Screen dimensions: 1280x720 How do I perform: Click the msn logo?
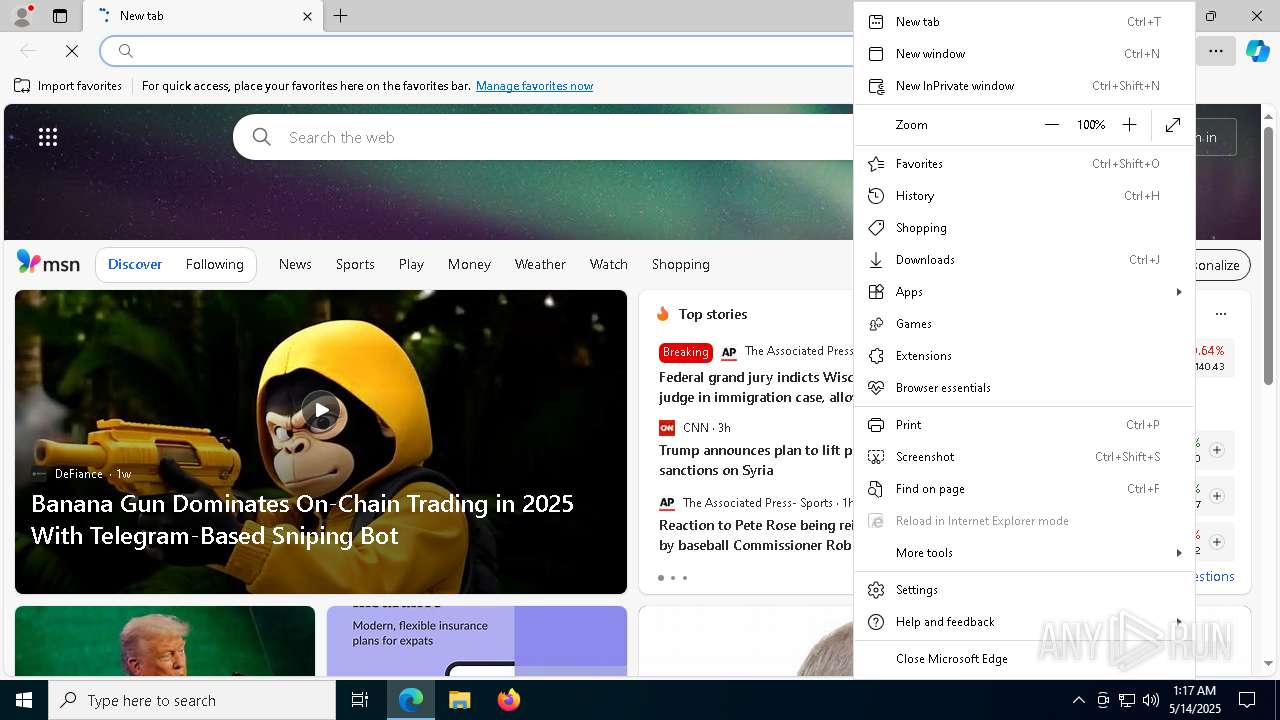[48, 264]
